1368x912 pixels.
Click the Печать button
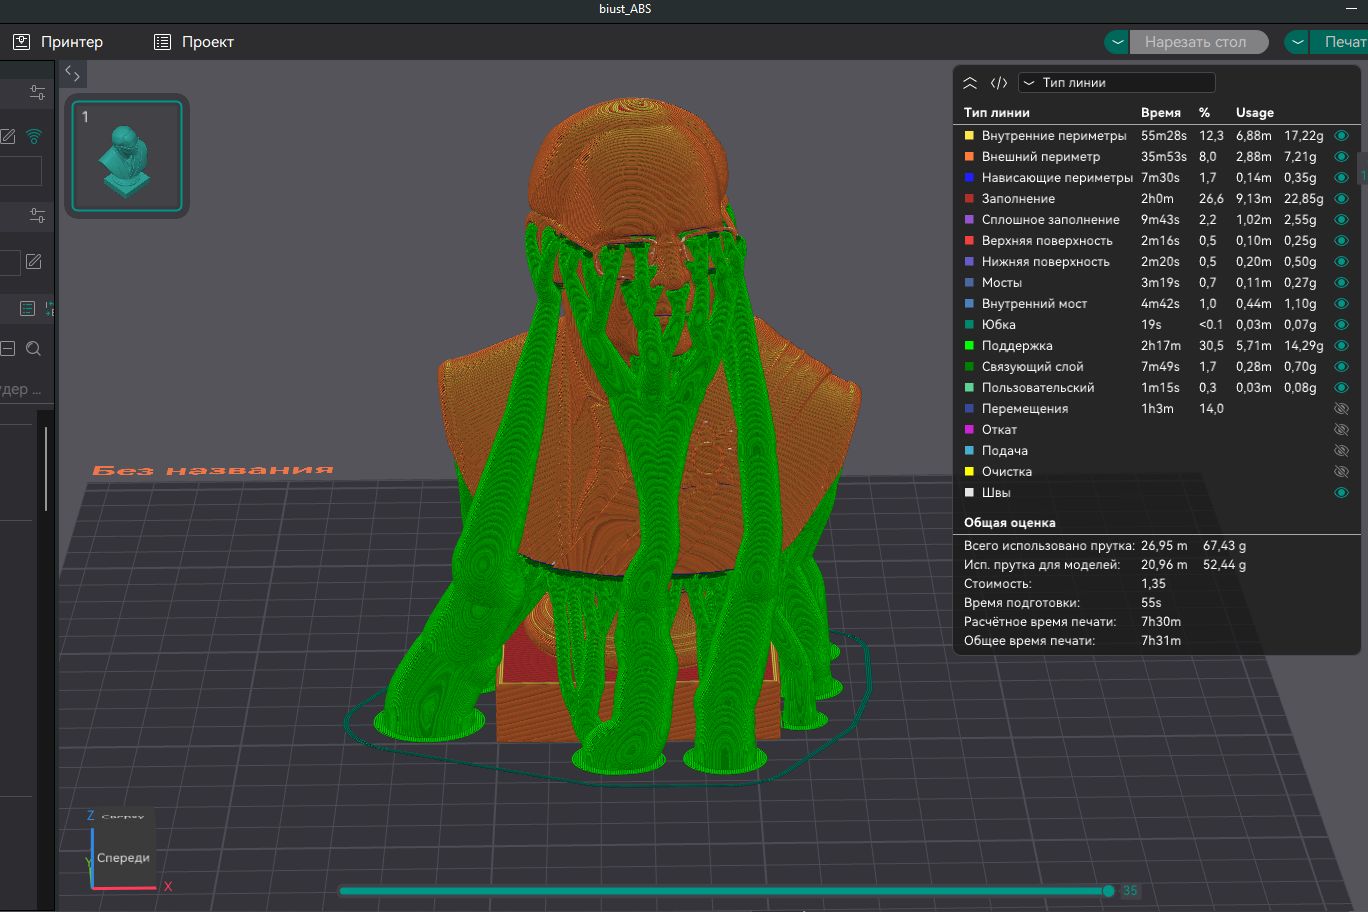tap(1339, 42)
